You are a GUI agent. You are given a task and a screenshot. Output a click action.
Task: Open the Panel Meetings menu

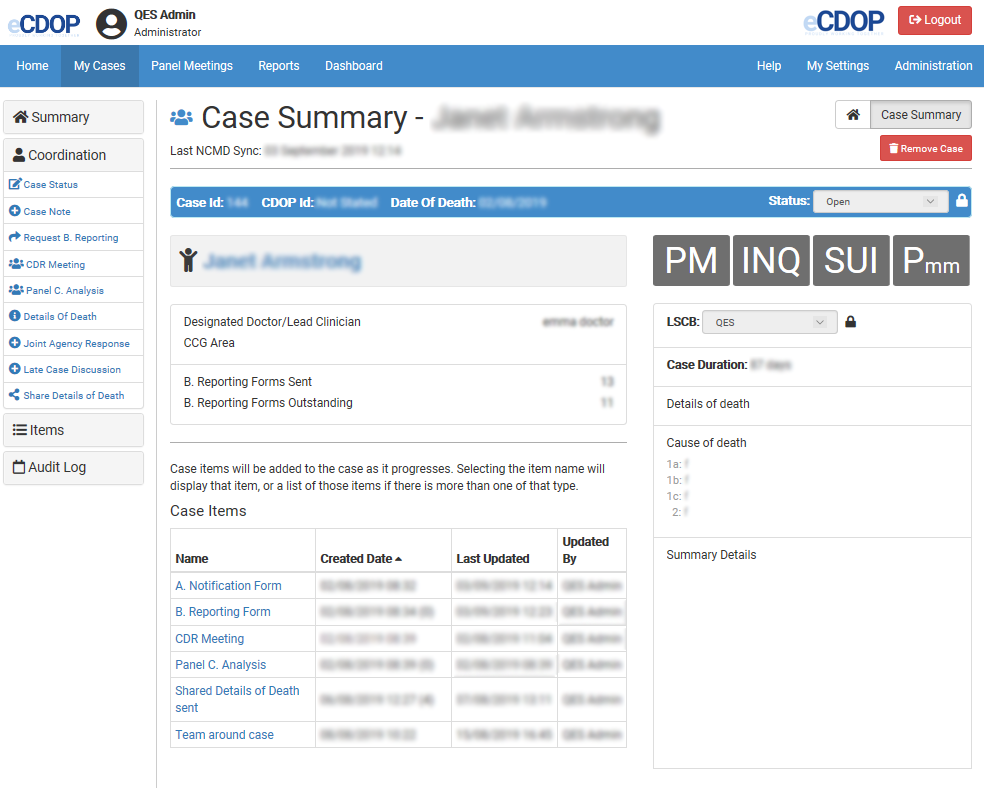[192, 66]
